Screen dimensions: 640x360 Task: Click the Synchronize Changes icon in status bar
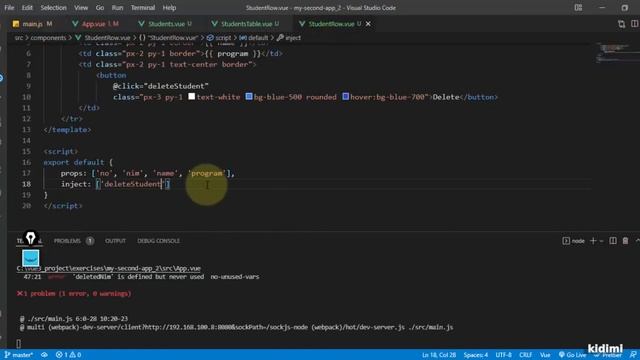[44, 355]
